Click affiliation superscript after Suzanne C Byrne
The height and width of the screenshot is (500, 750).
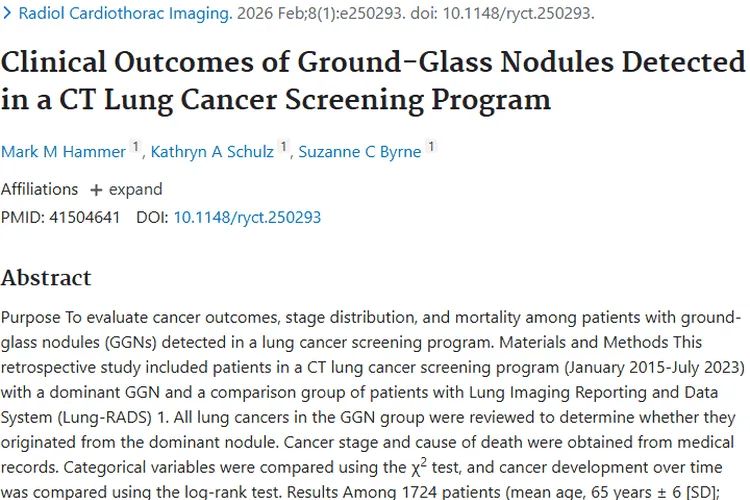pos(431,147)
